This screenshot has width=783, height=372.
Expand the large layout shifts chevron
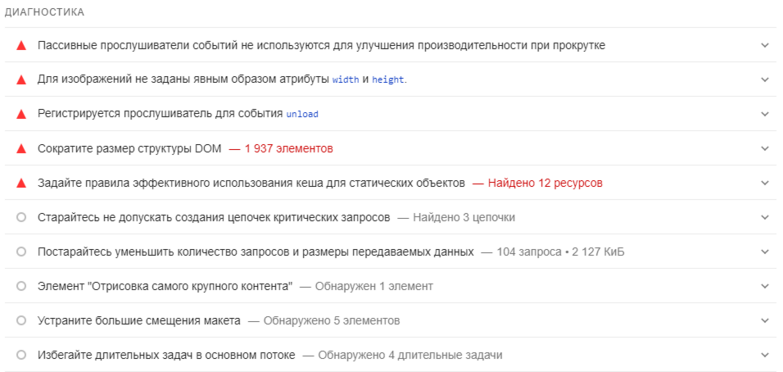pos(765,321)
